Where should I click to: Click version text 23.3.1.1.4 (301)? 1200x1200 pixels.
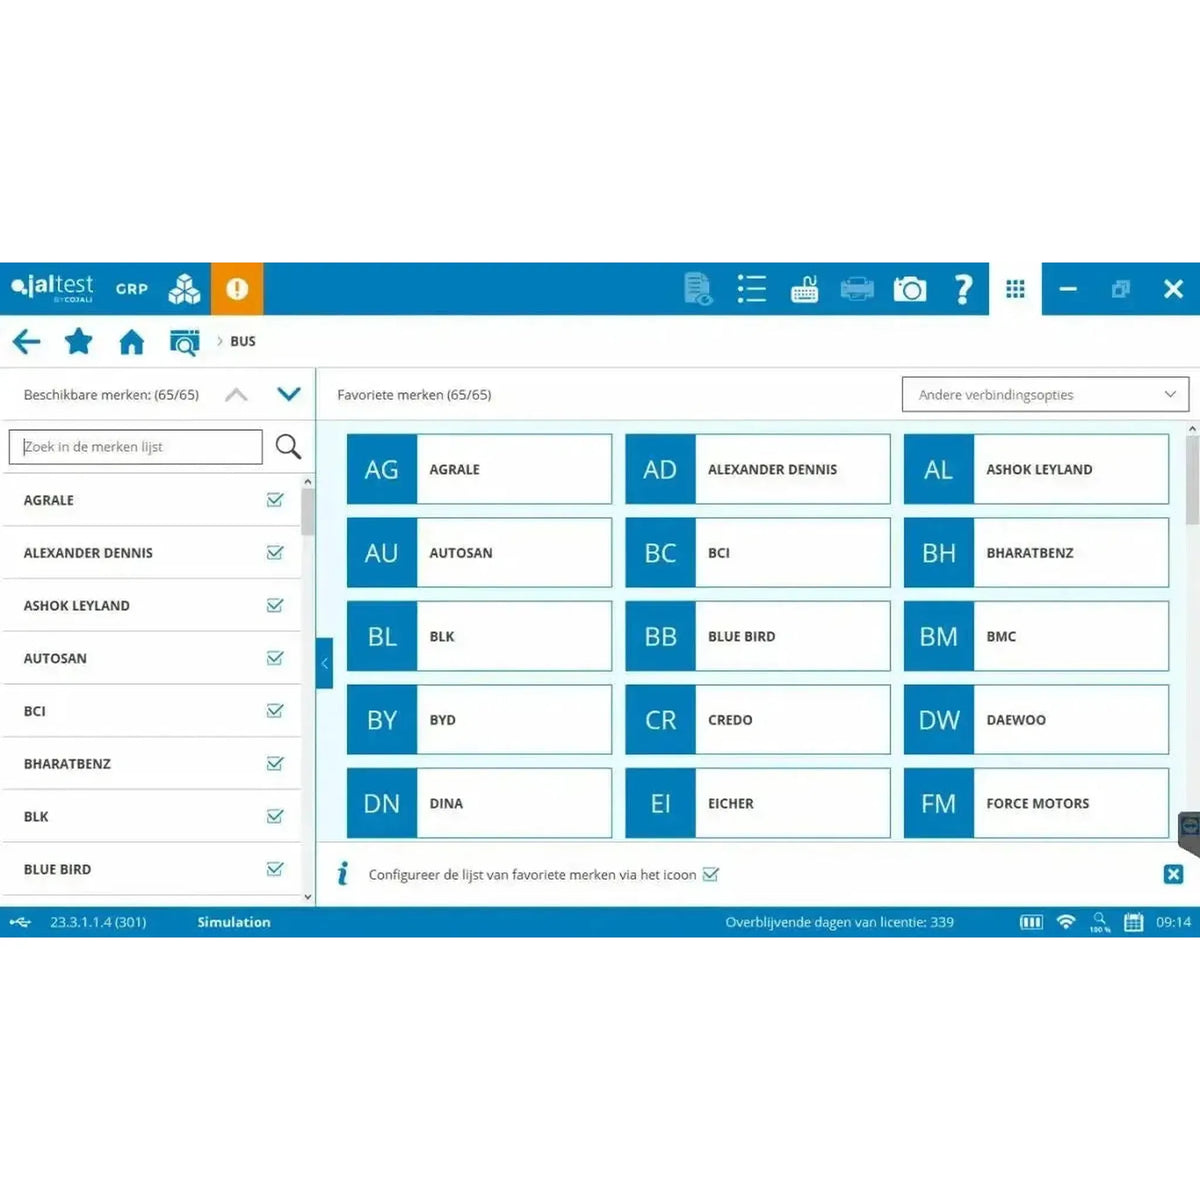coord(98,922)
